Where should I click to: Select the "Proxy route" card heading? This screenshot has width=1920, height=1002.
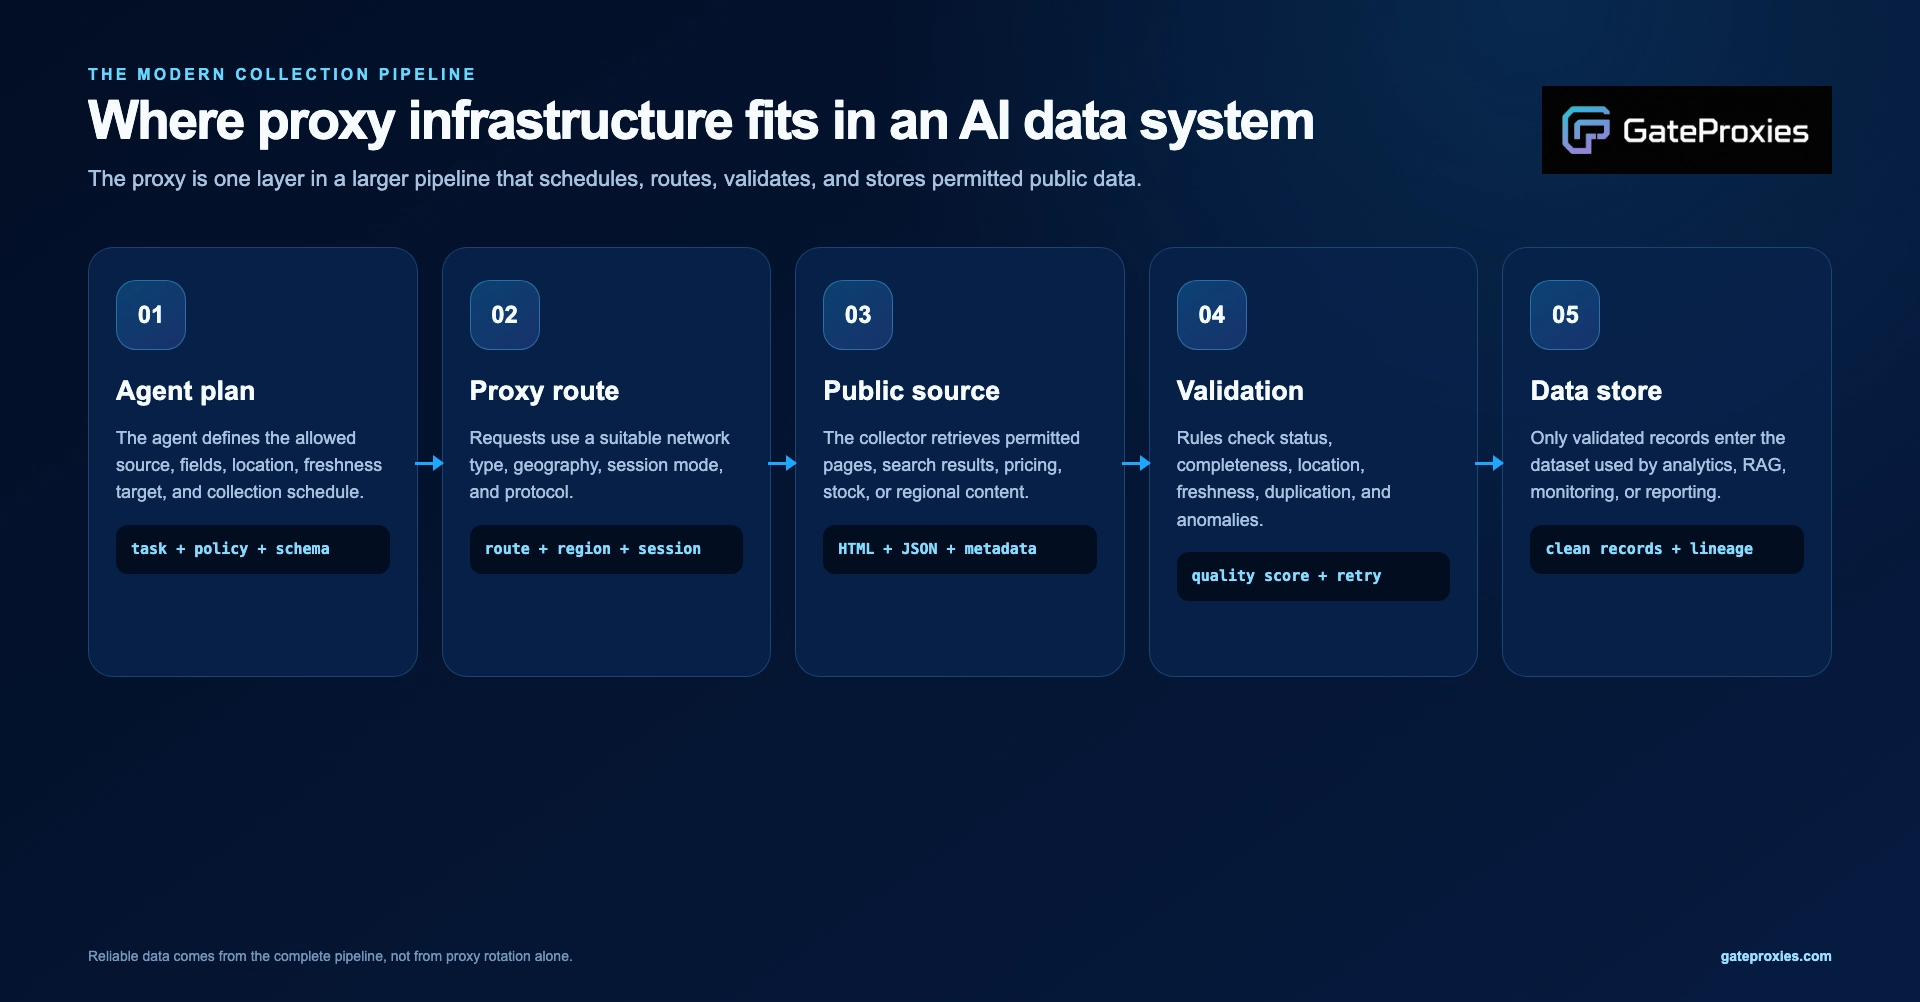[544, 391]
